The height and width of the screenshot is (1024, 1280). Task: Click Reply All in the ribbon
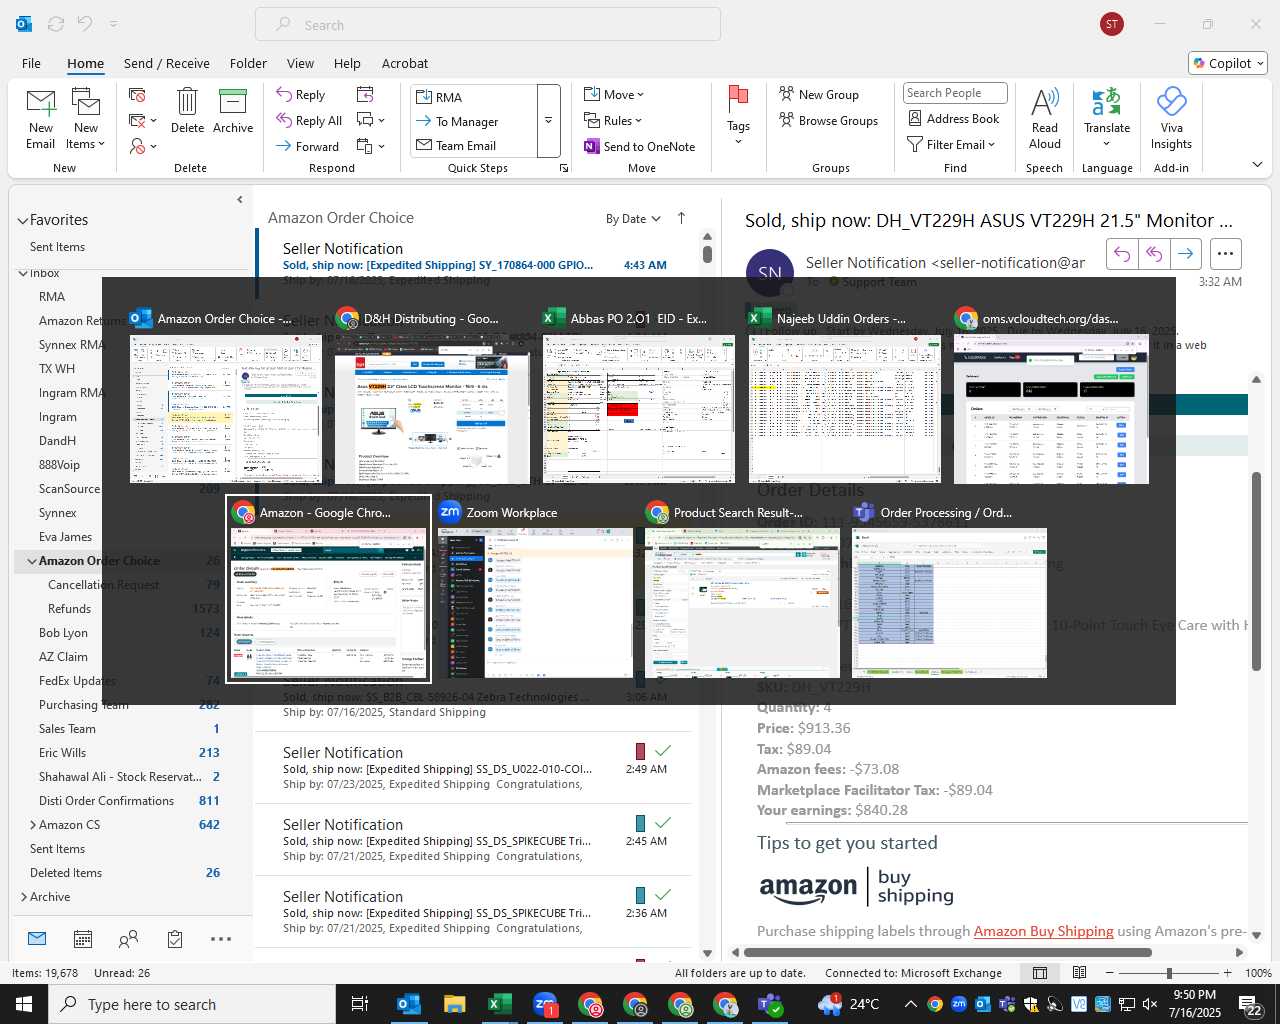tap(309, 120)
